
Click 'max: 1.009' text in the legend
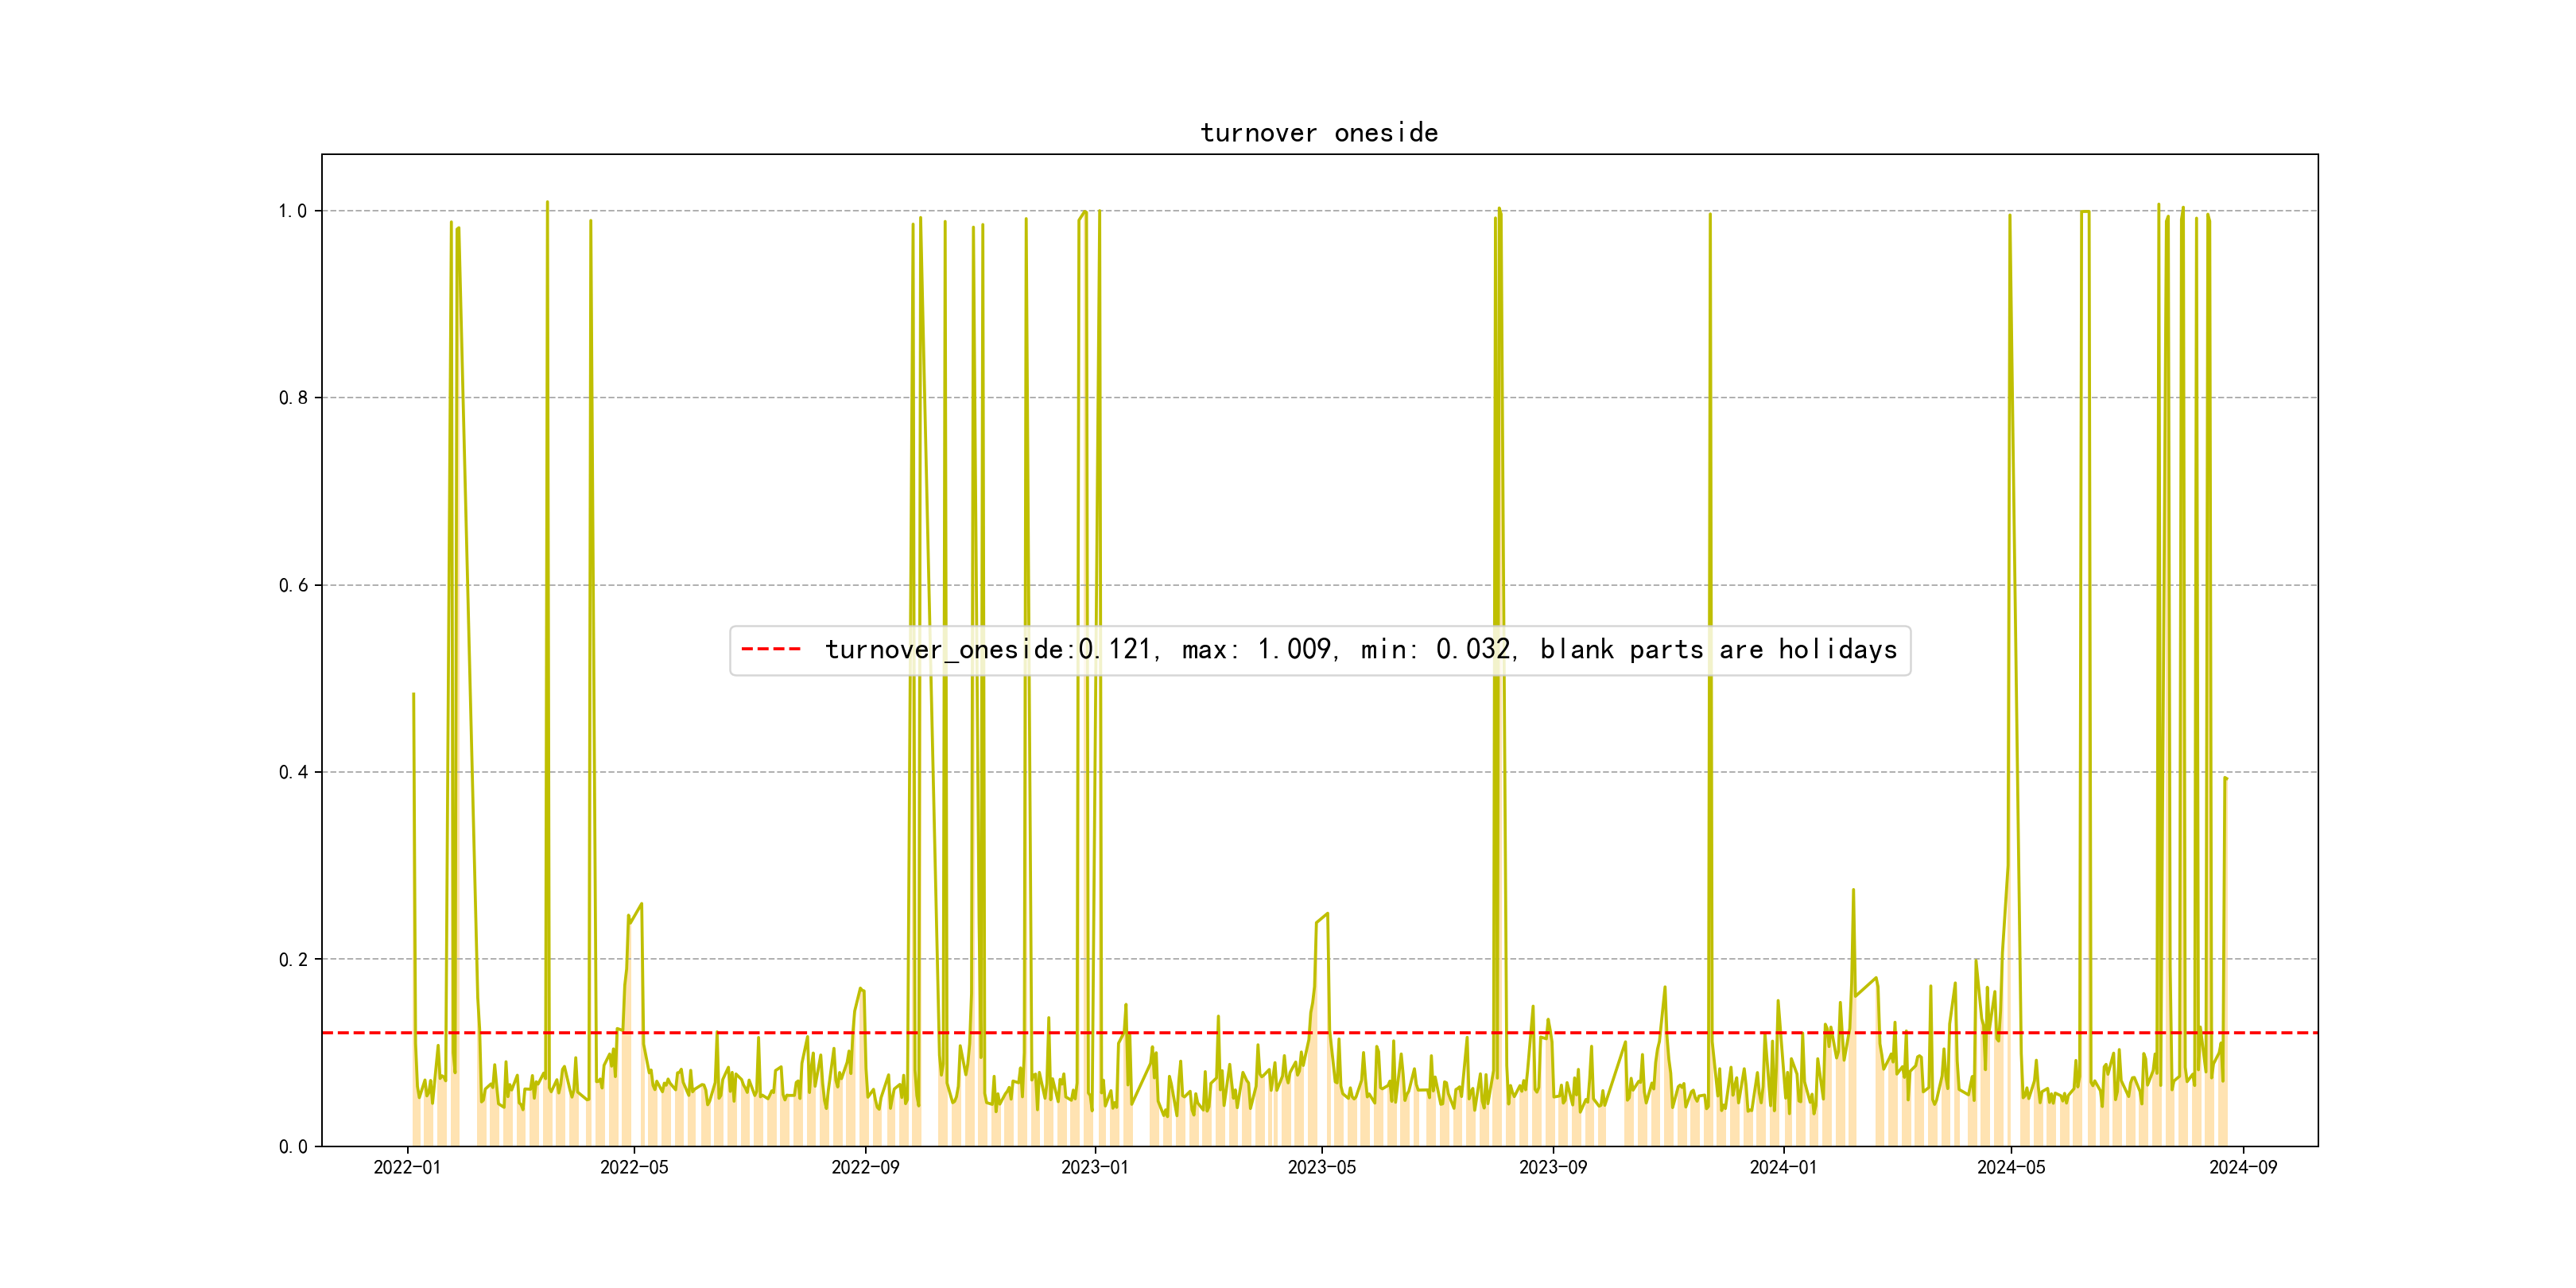pos(1257,650)
